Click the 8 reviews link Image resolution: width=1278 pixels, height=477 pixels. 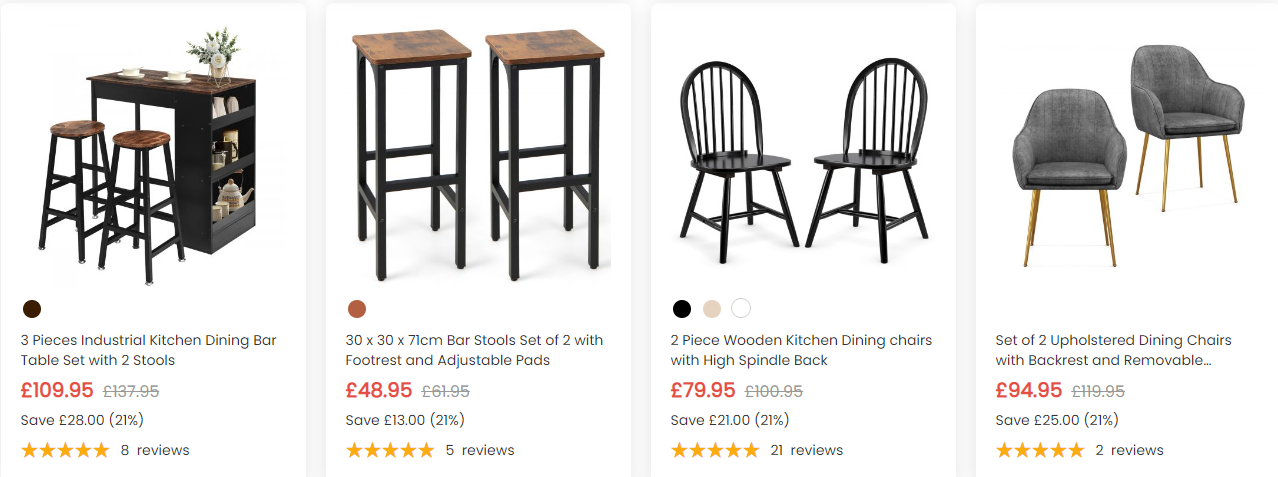click(x=155, y=450)
